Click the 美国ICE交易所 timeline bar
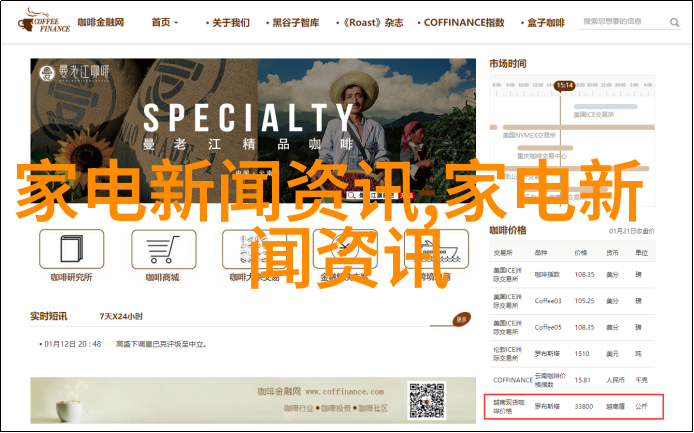Screen dimensions: 694x433 (x=605, y=107)
